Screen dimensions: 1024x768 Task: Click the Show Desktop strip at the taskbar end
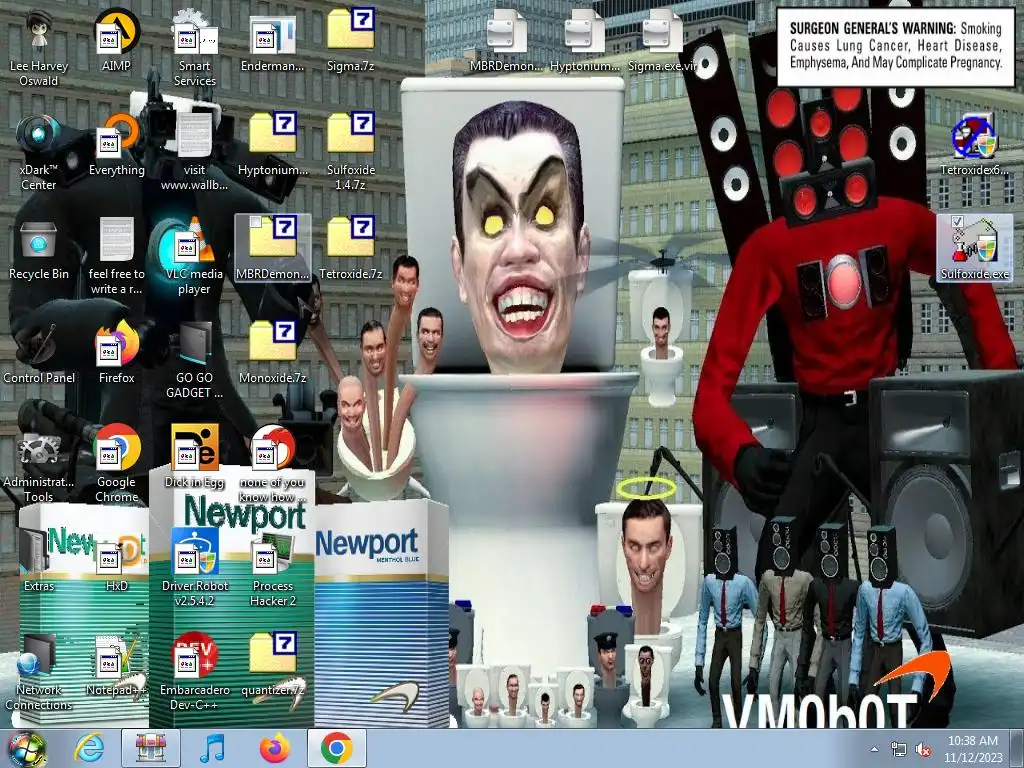click(1018, 749)
